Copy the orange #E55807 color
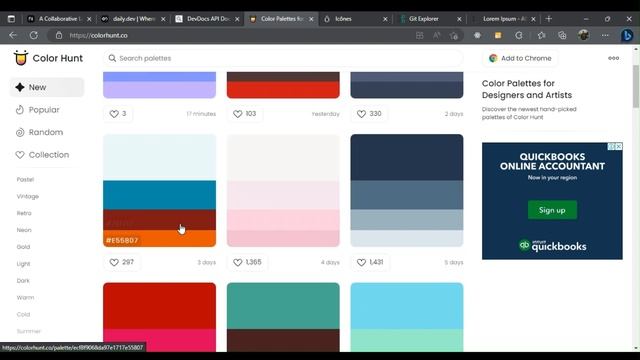The width and height of the screenshot is (640, 360). tap(122, 240)
